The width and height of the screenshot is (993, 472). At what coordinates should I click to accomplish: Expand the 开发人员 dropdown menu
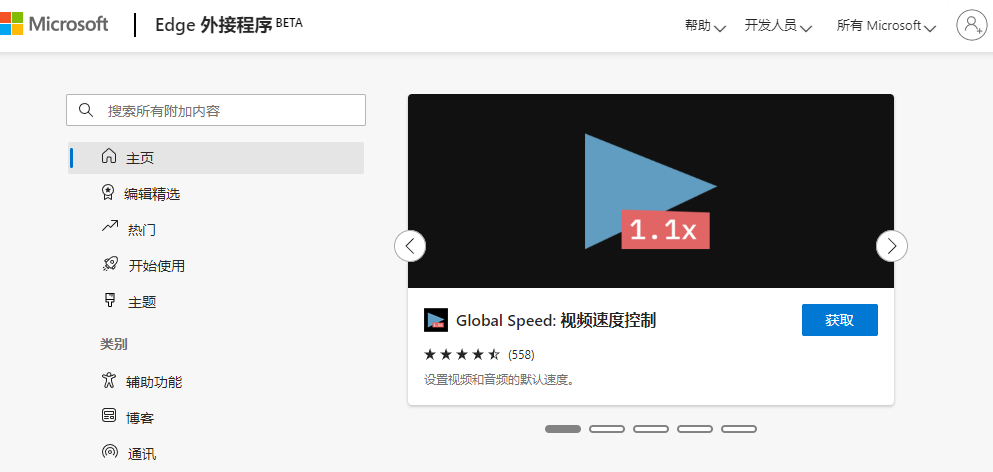(778, 26)
